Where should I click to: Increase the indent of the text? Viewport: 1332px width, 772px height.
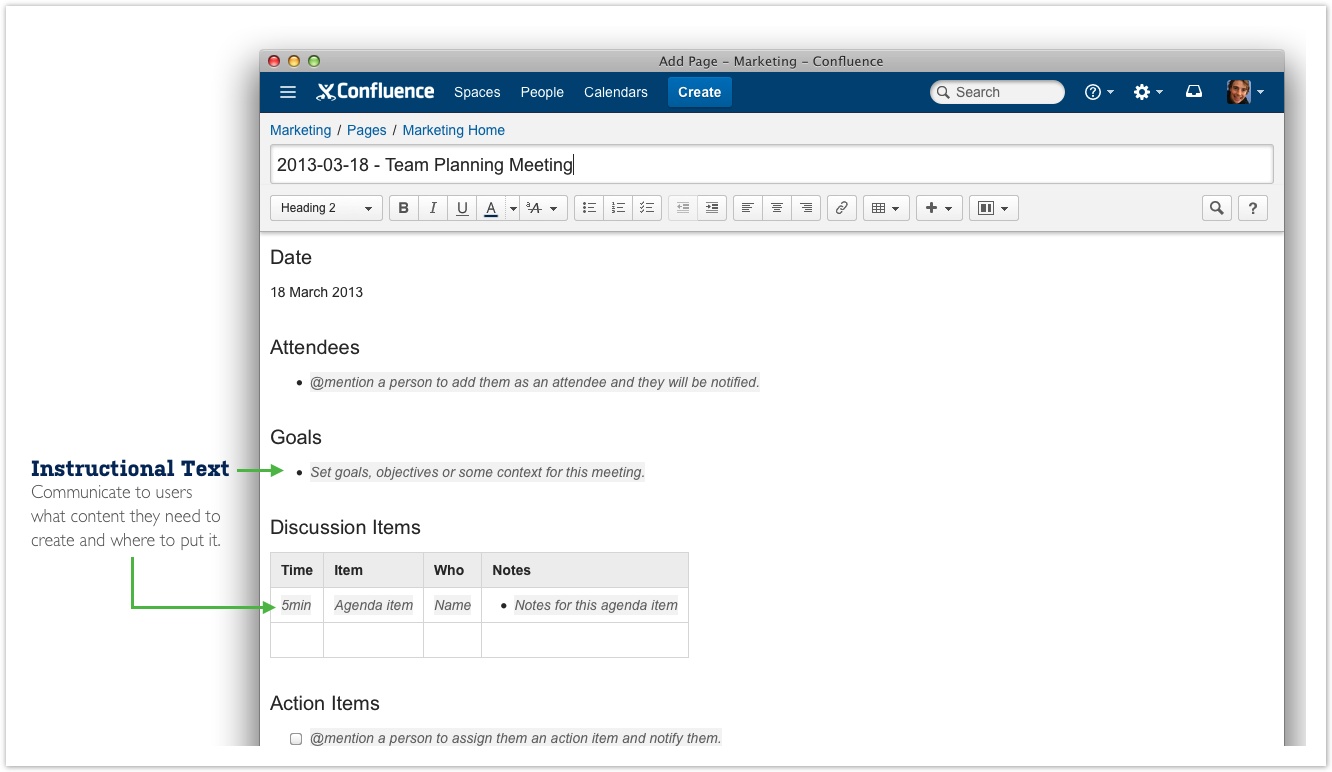(x=711, y=207)
